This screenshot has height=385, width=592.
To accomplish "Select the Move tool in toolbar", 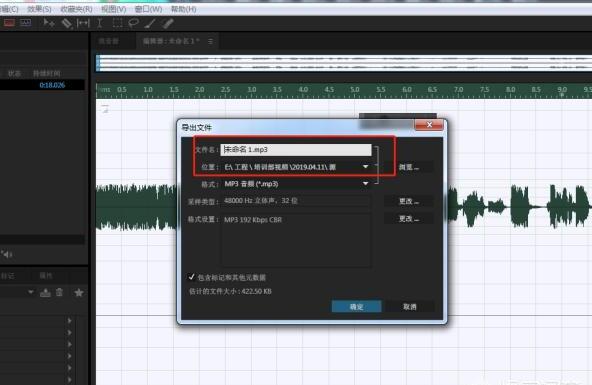I will point(49,23).
